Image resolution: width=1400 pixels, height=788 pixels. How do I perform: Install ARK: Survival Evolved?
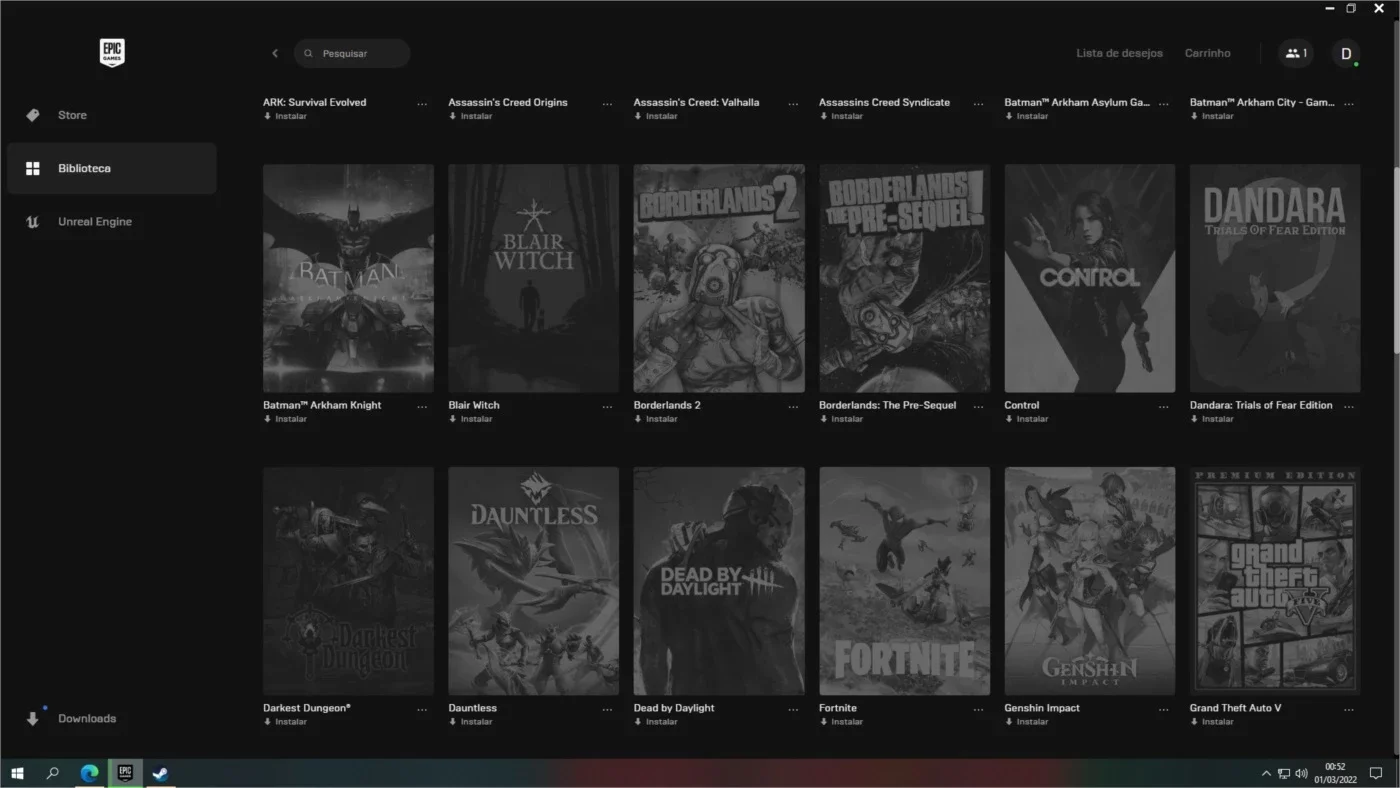285,116
